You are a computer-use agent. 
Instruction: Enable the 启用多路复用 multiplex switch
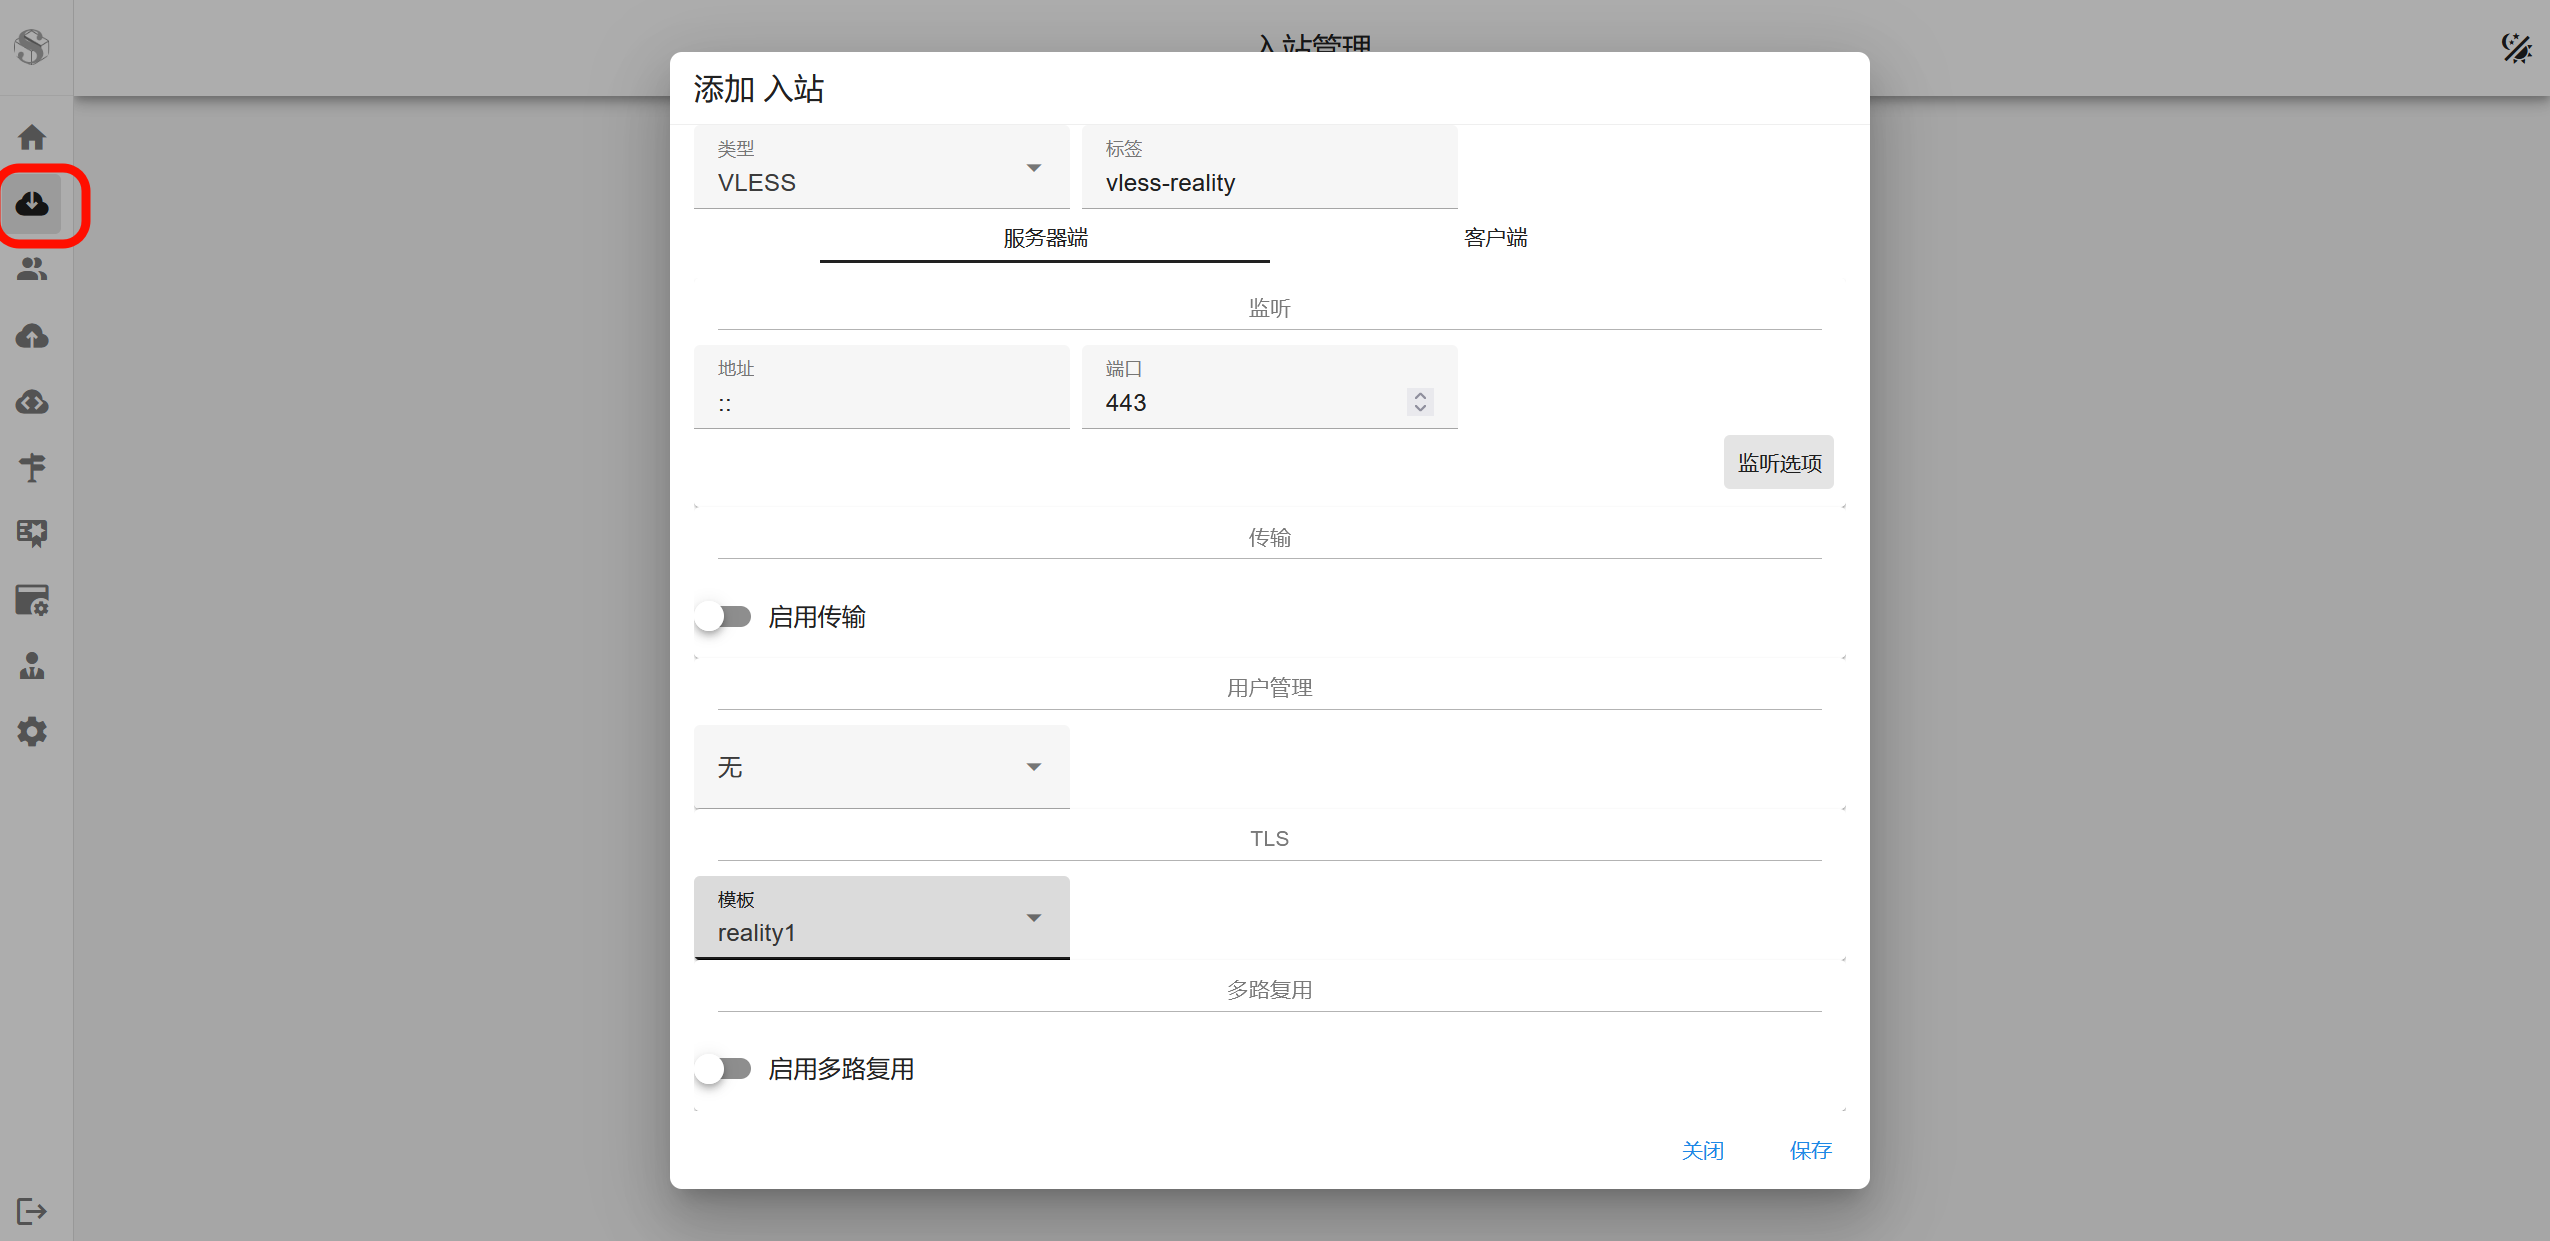coord(724,1069)
